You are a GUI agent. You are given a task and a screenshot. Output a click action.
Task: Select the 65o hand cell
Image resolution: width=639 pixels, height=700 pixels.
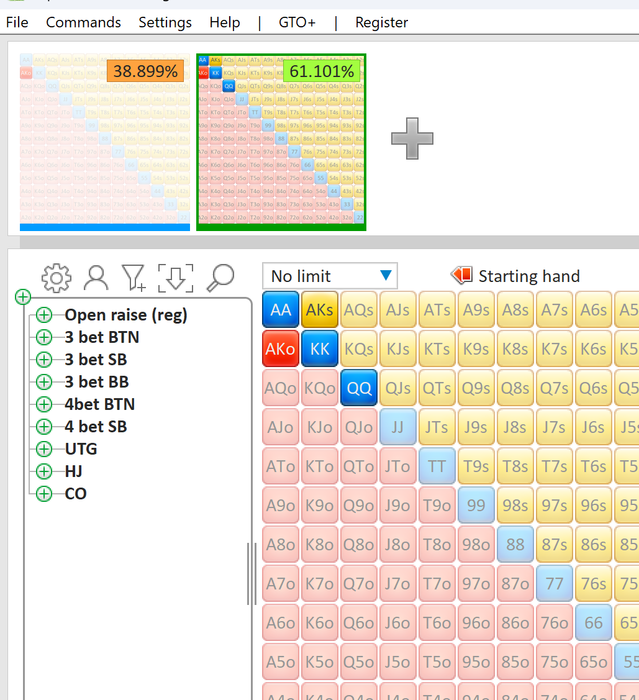(593, 662)
